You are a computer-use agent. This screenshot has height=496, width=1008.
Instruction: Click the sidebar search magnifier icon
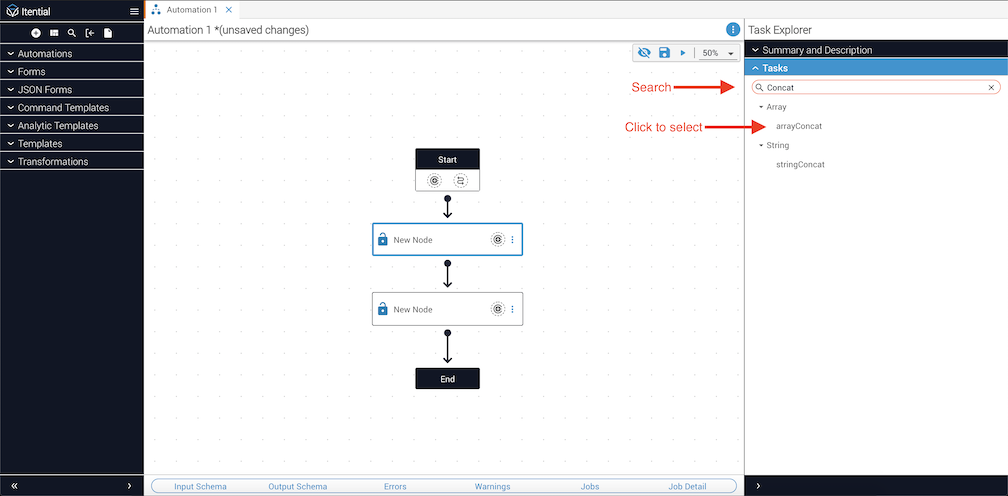coord(72,33)
